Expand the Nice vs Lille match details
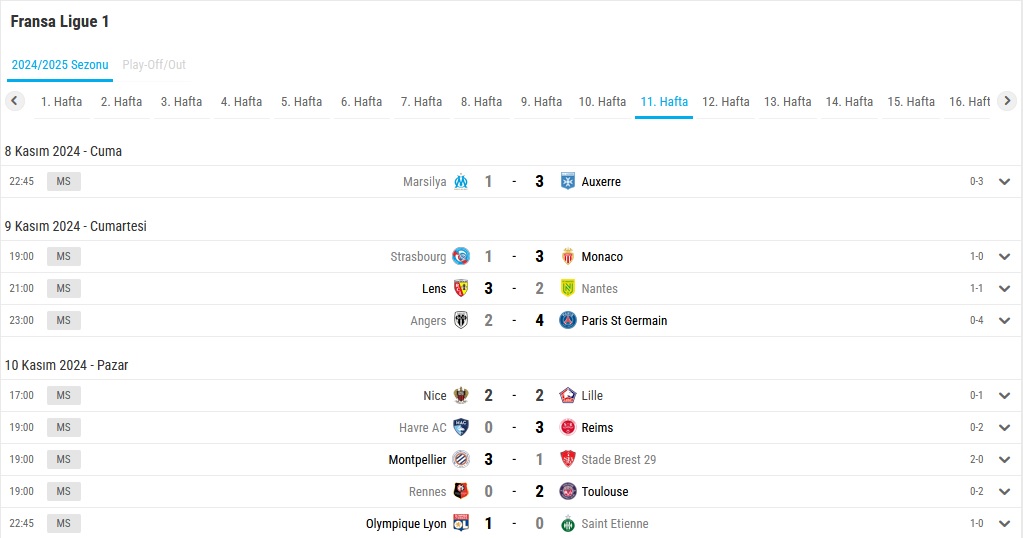 pos(1004,396)
